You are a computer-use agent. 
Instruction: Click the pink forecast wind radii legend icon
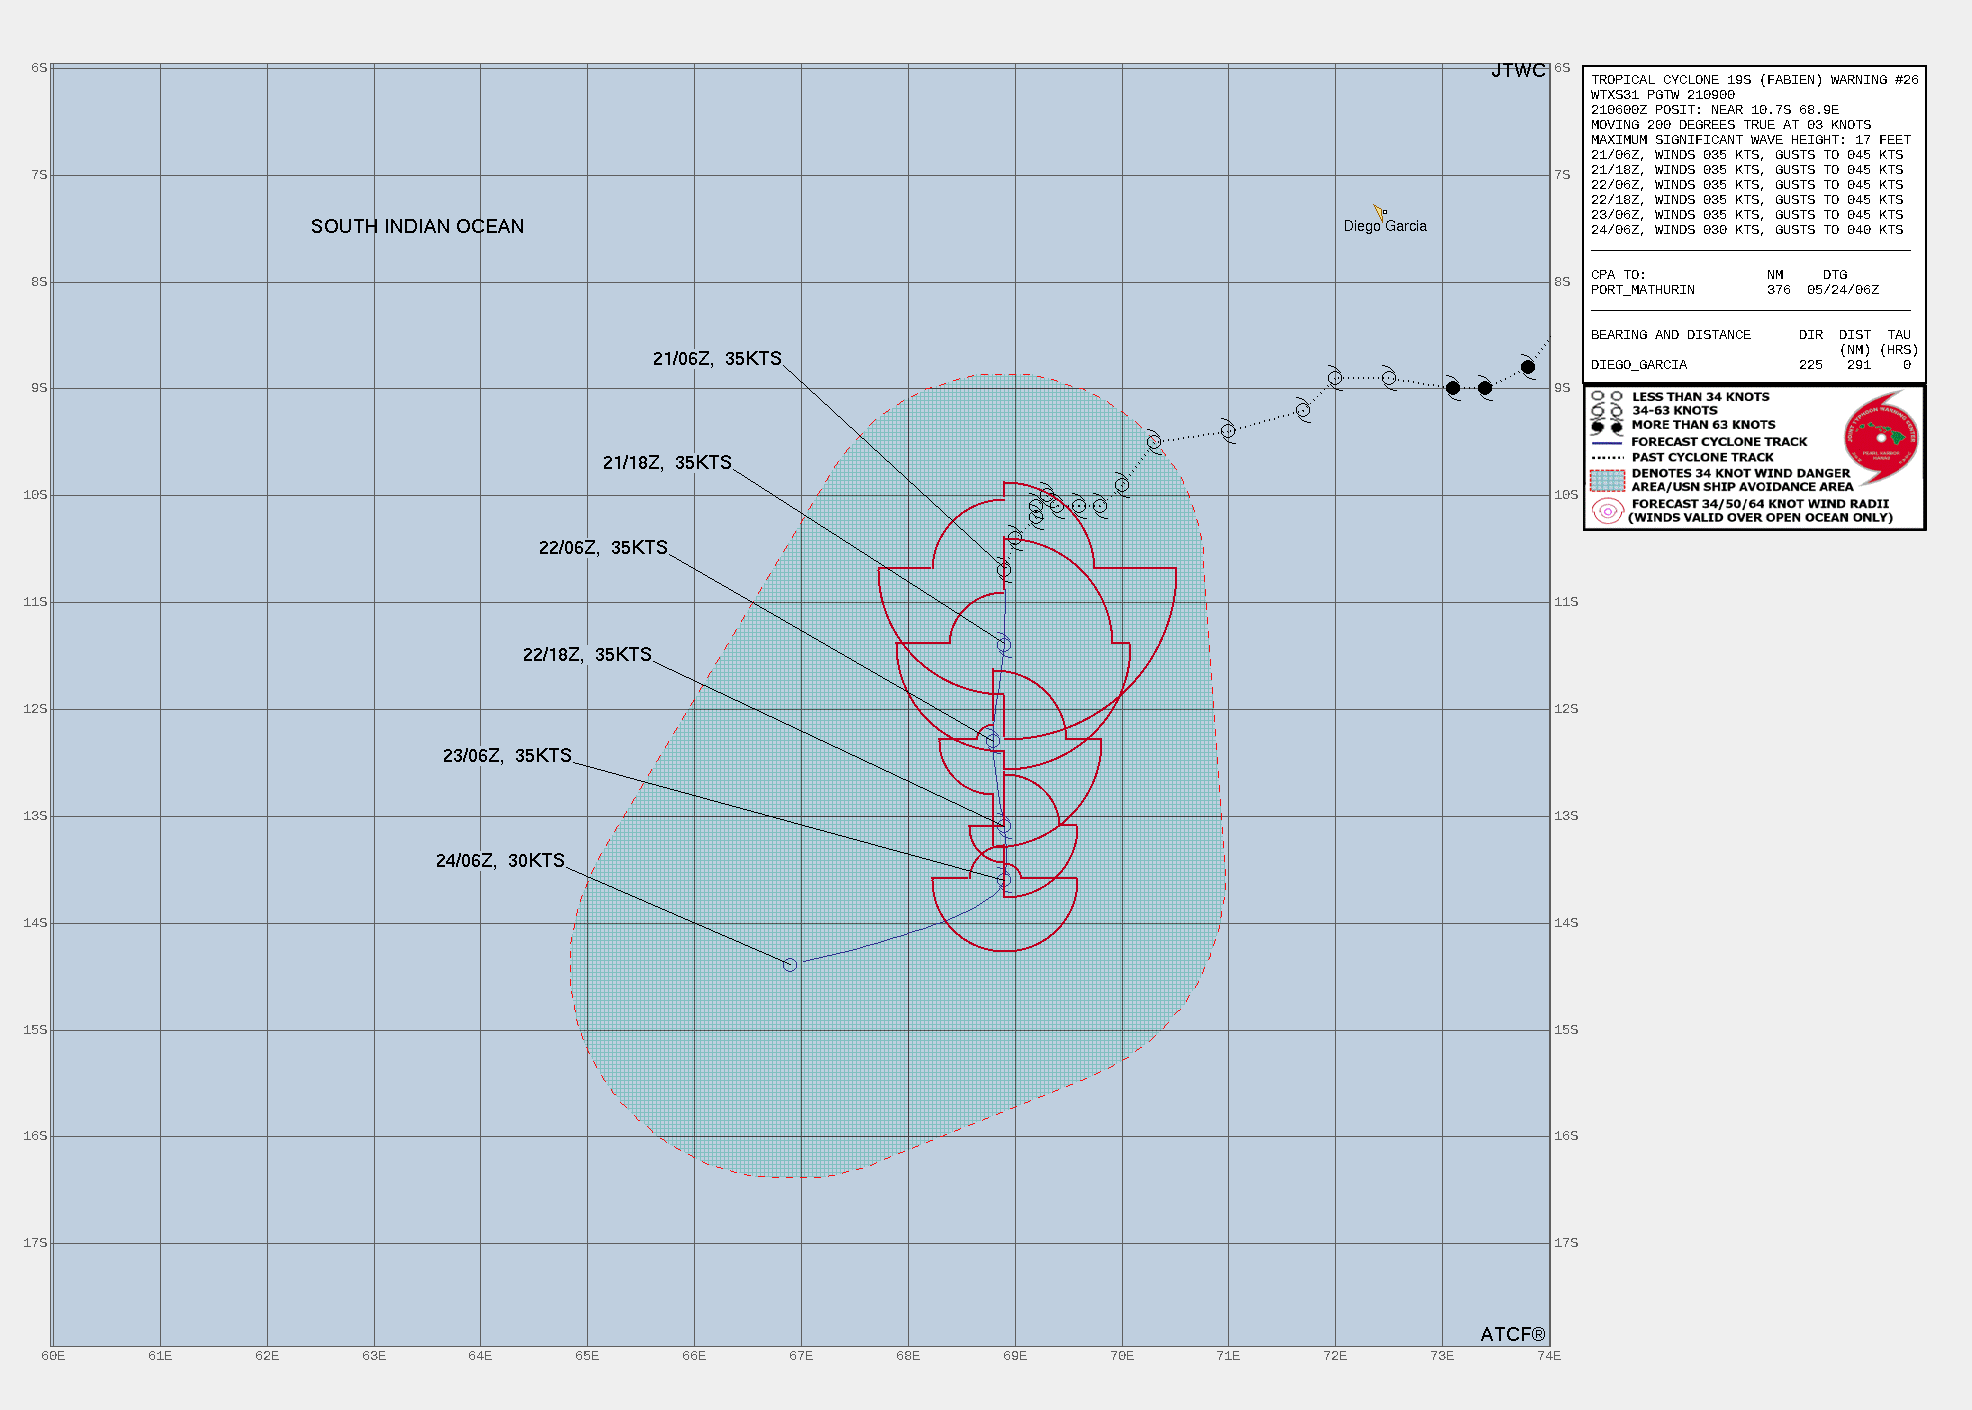pyautogui.click(x=1607, y=511)
